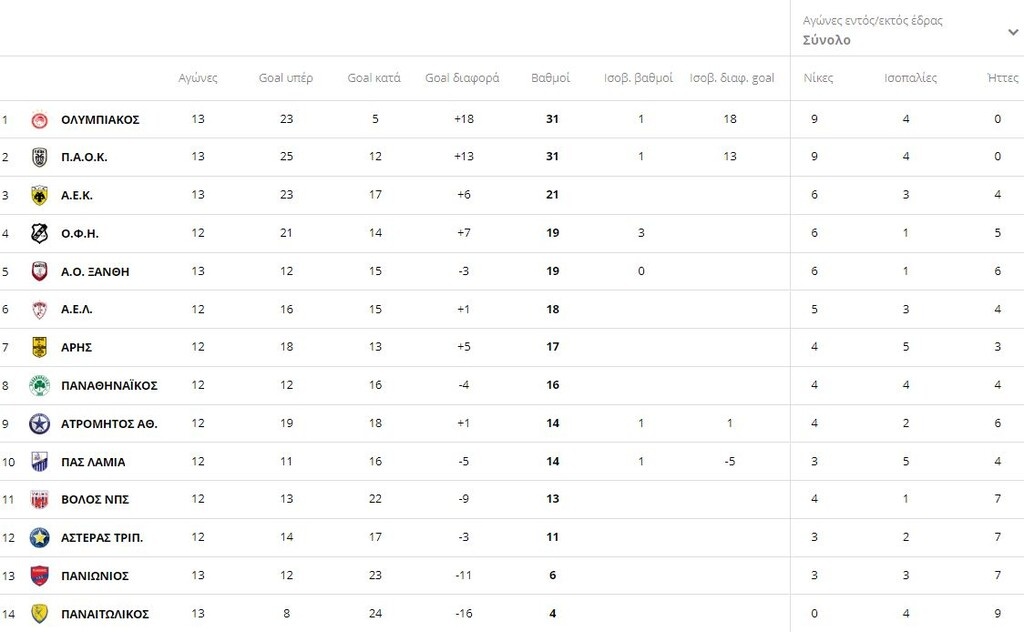This screenshot has height=632, width=1024.
Task: Sort by Goal διαφορά column header
Action: [x=462, y=78]
